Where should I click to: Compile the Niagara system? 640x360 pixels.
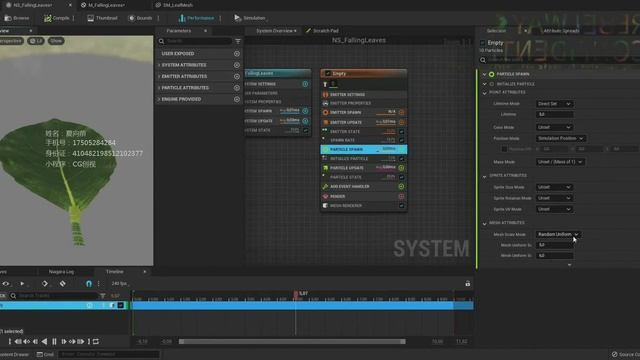(x=57, y=18)
